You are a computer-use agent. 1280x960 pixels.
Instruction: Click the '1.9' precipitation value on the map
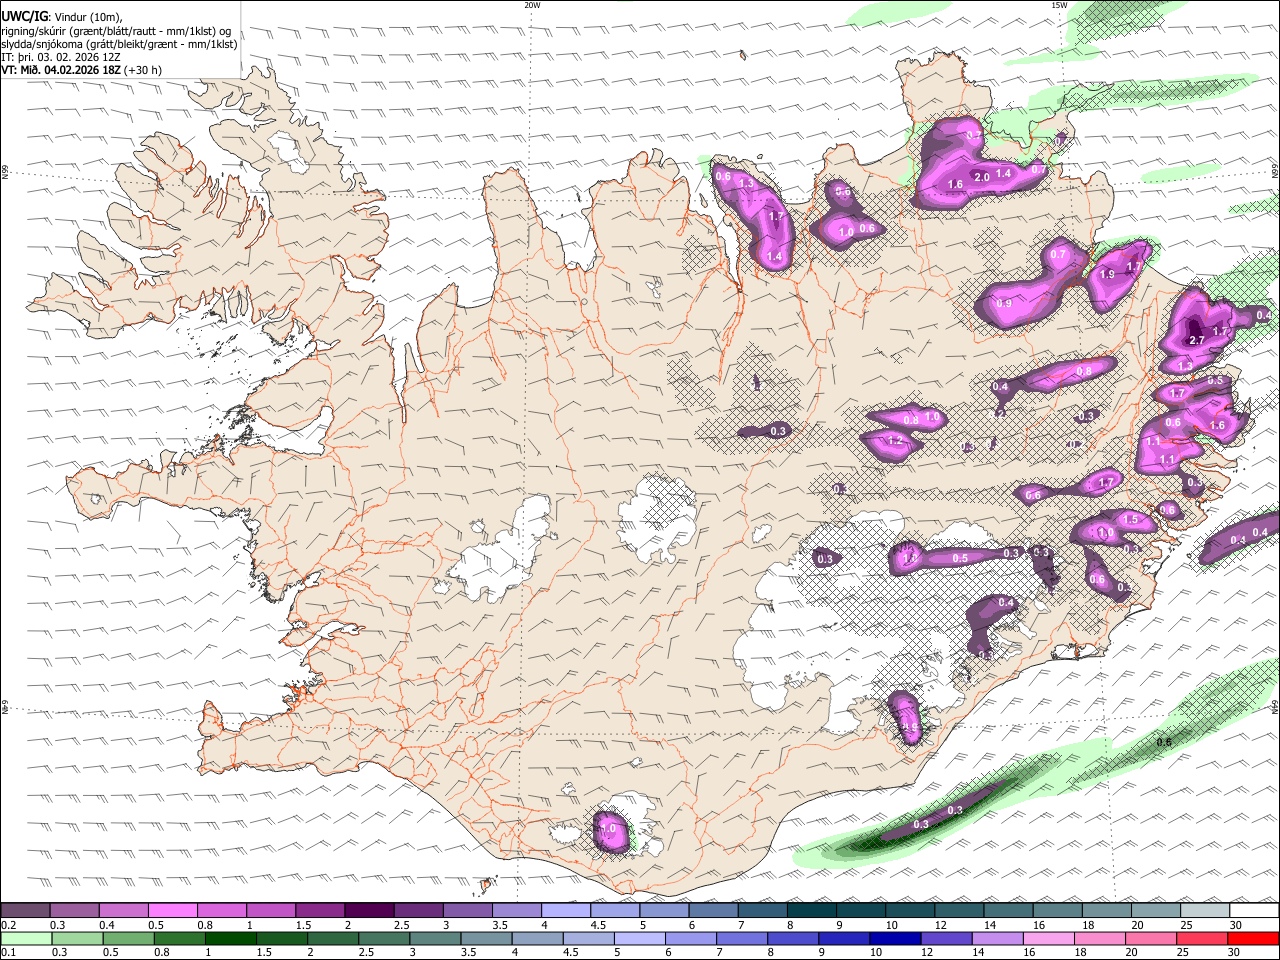(x=1106, y=275)
